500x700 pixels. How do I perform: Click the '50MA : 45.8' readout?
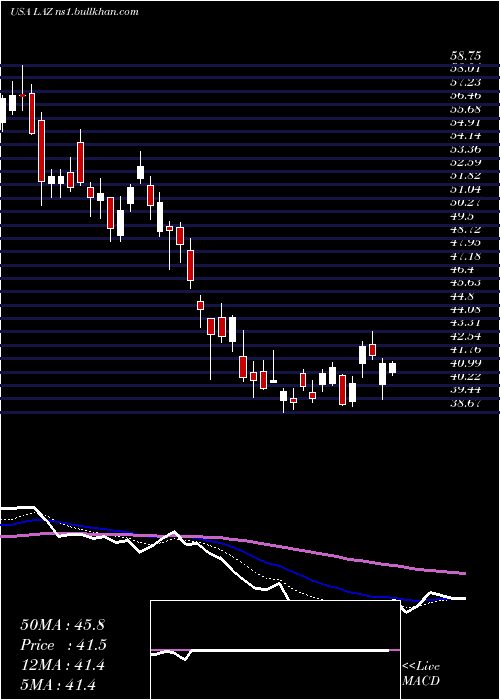62,625
